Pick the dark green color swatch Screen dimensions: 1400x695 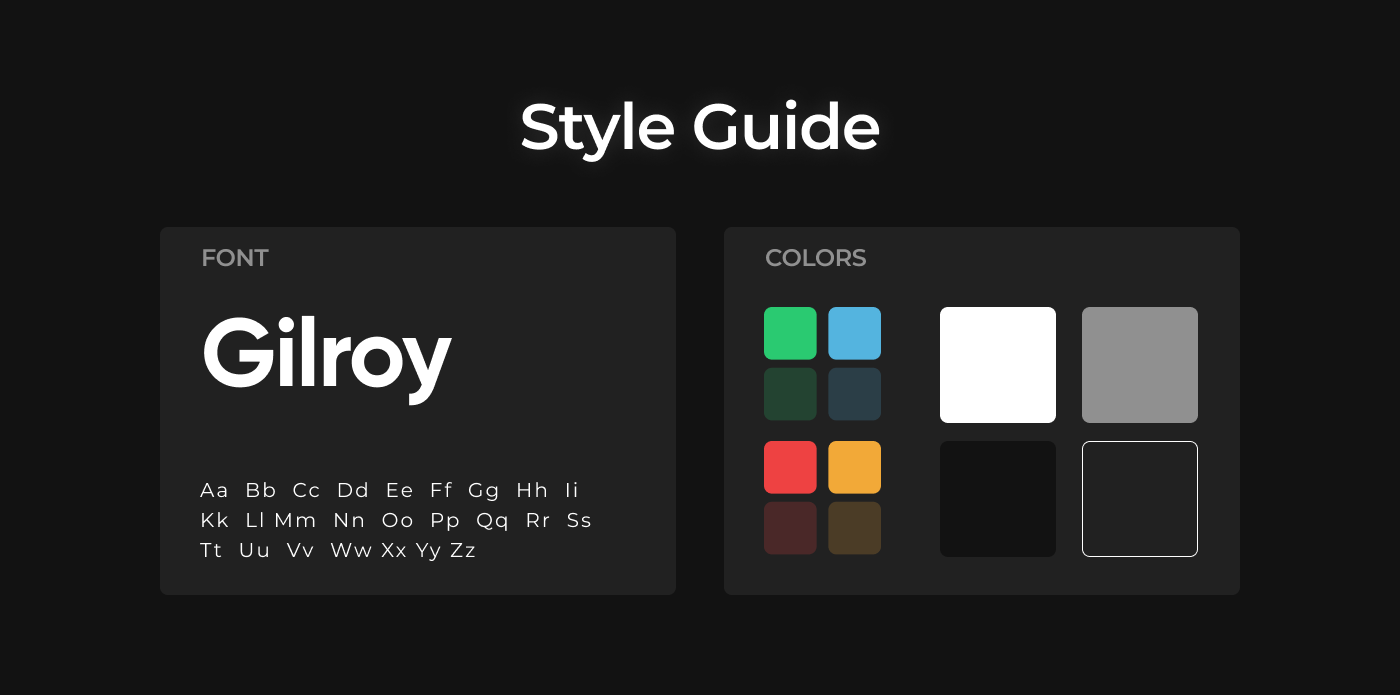tap(790, 394)
